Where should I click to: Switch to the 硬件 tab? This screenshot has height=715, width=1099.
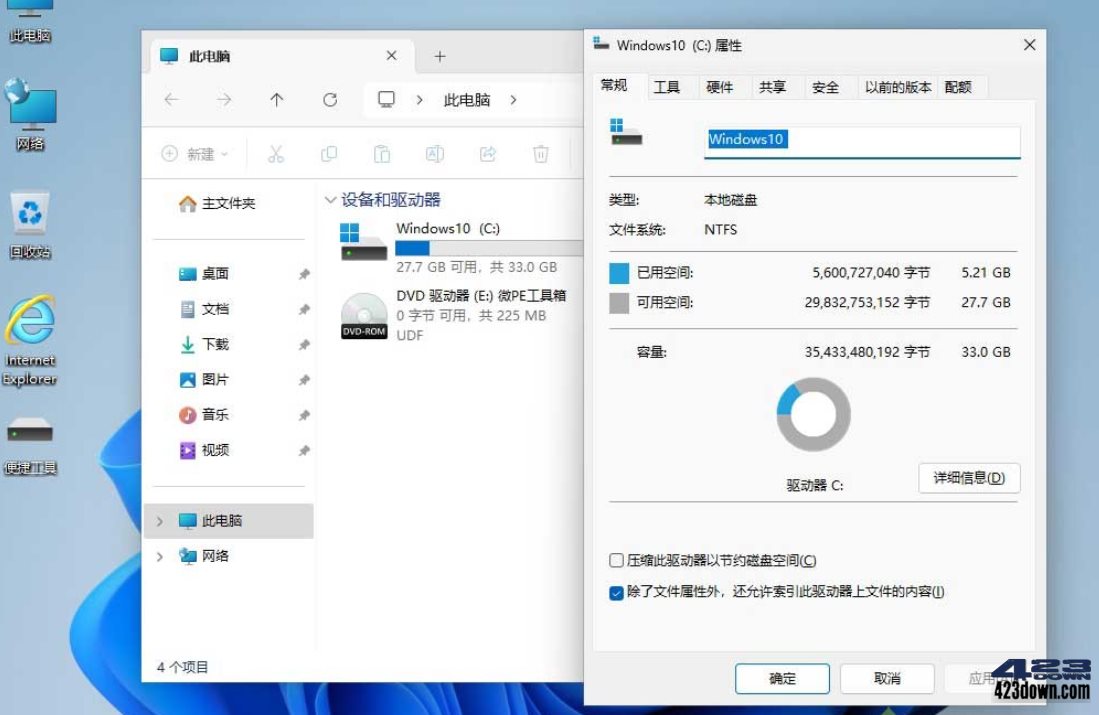[719, 87]
